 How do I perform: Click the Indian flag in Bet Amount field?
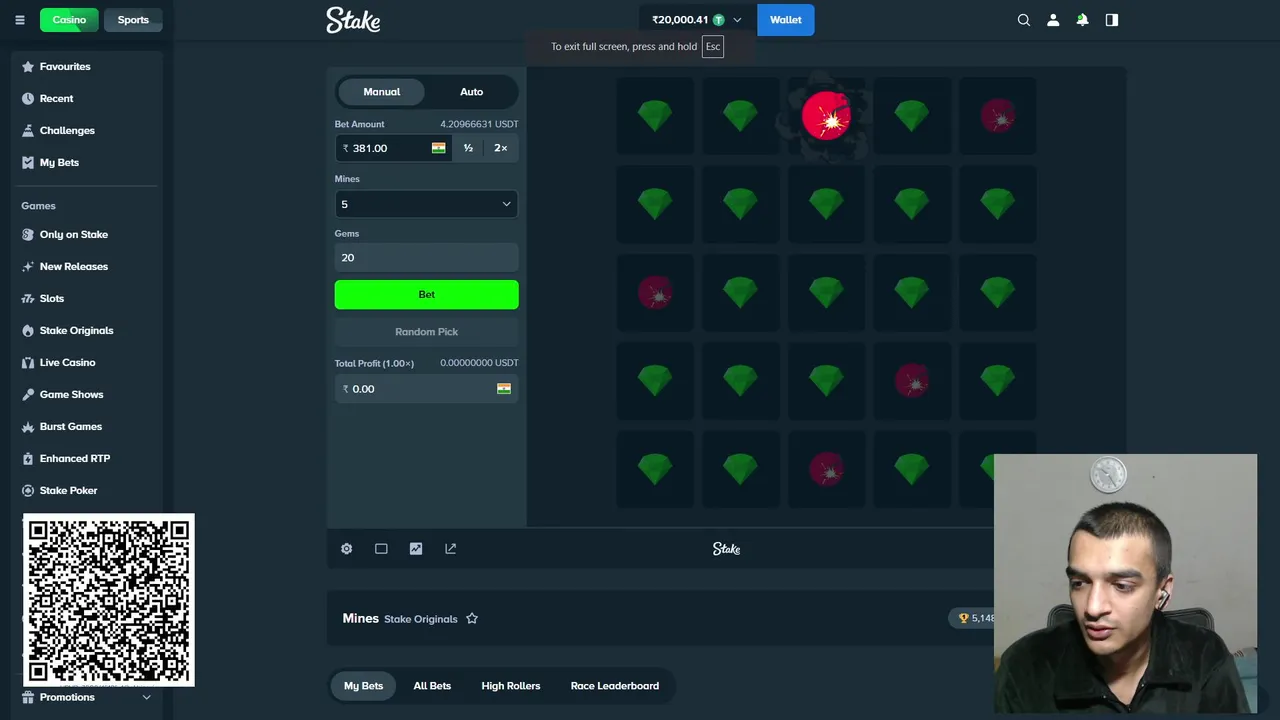pos(438,148)
